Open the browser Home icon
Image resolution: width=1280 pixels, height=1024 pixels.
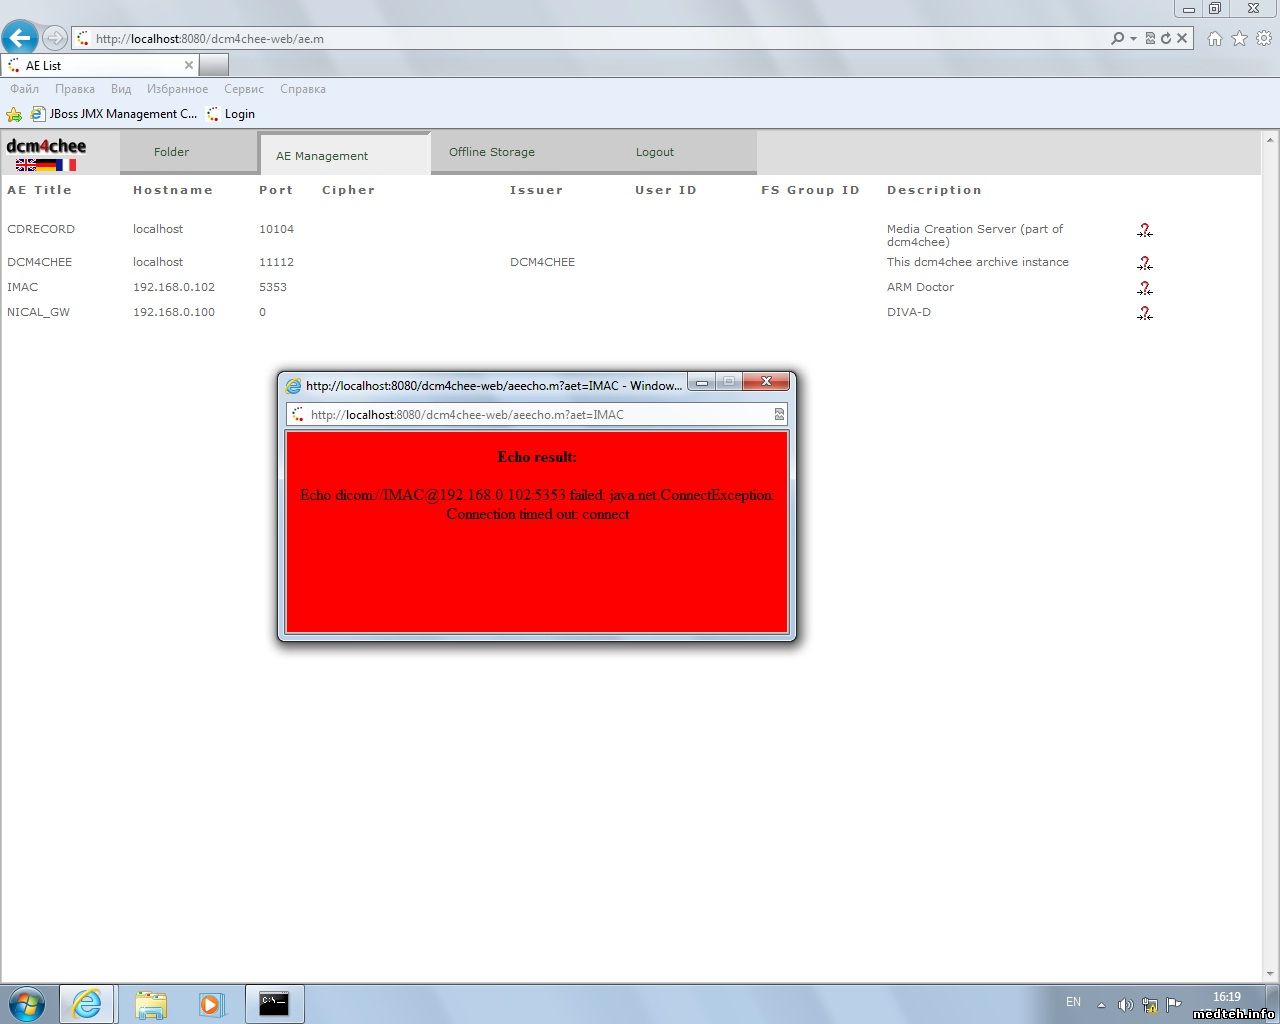click(x=1215, y=39)
